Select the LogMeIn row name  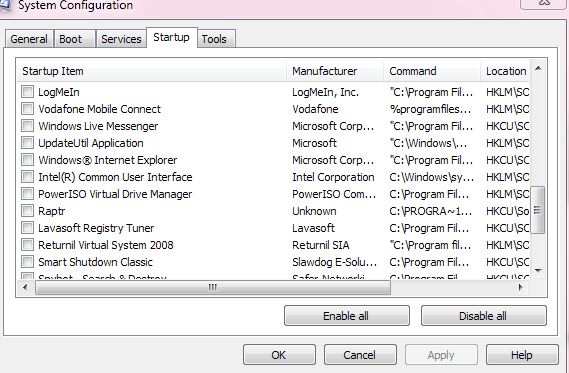click(x=59, y=92)
